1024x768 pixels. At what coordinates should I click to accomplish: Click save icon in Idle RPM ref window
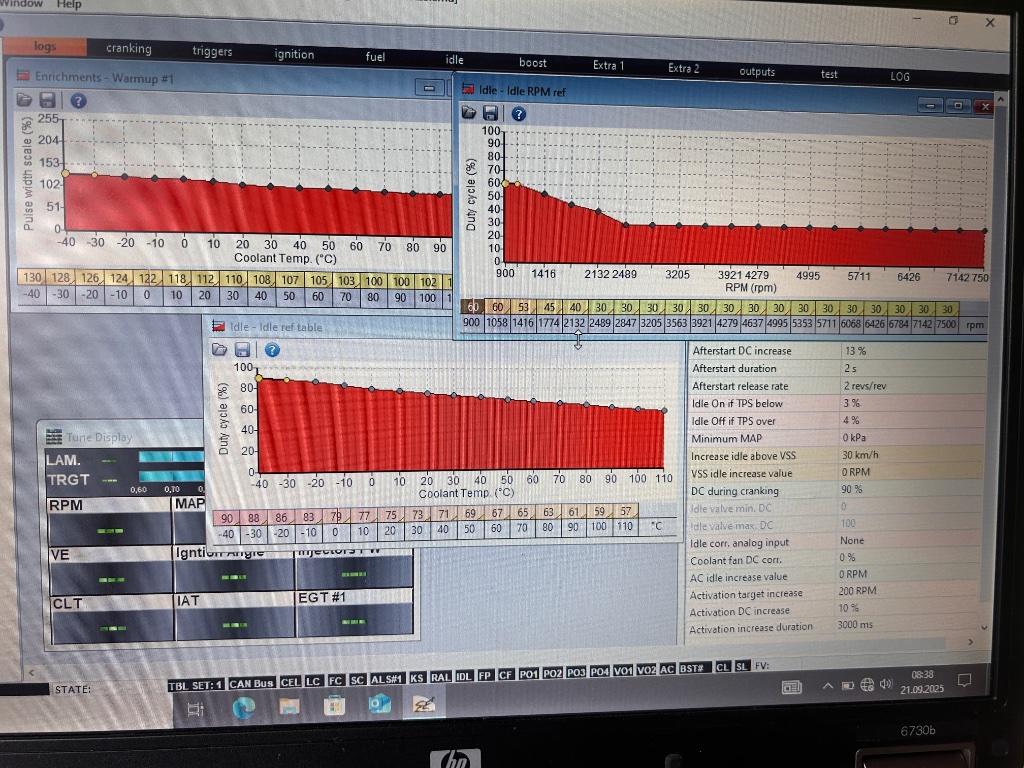(490, 114)
